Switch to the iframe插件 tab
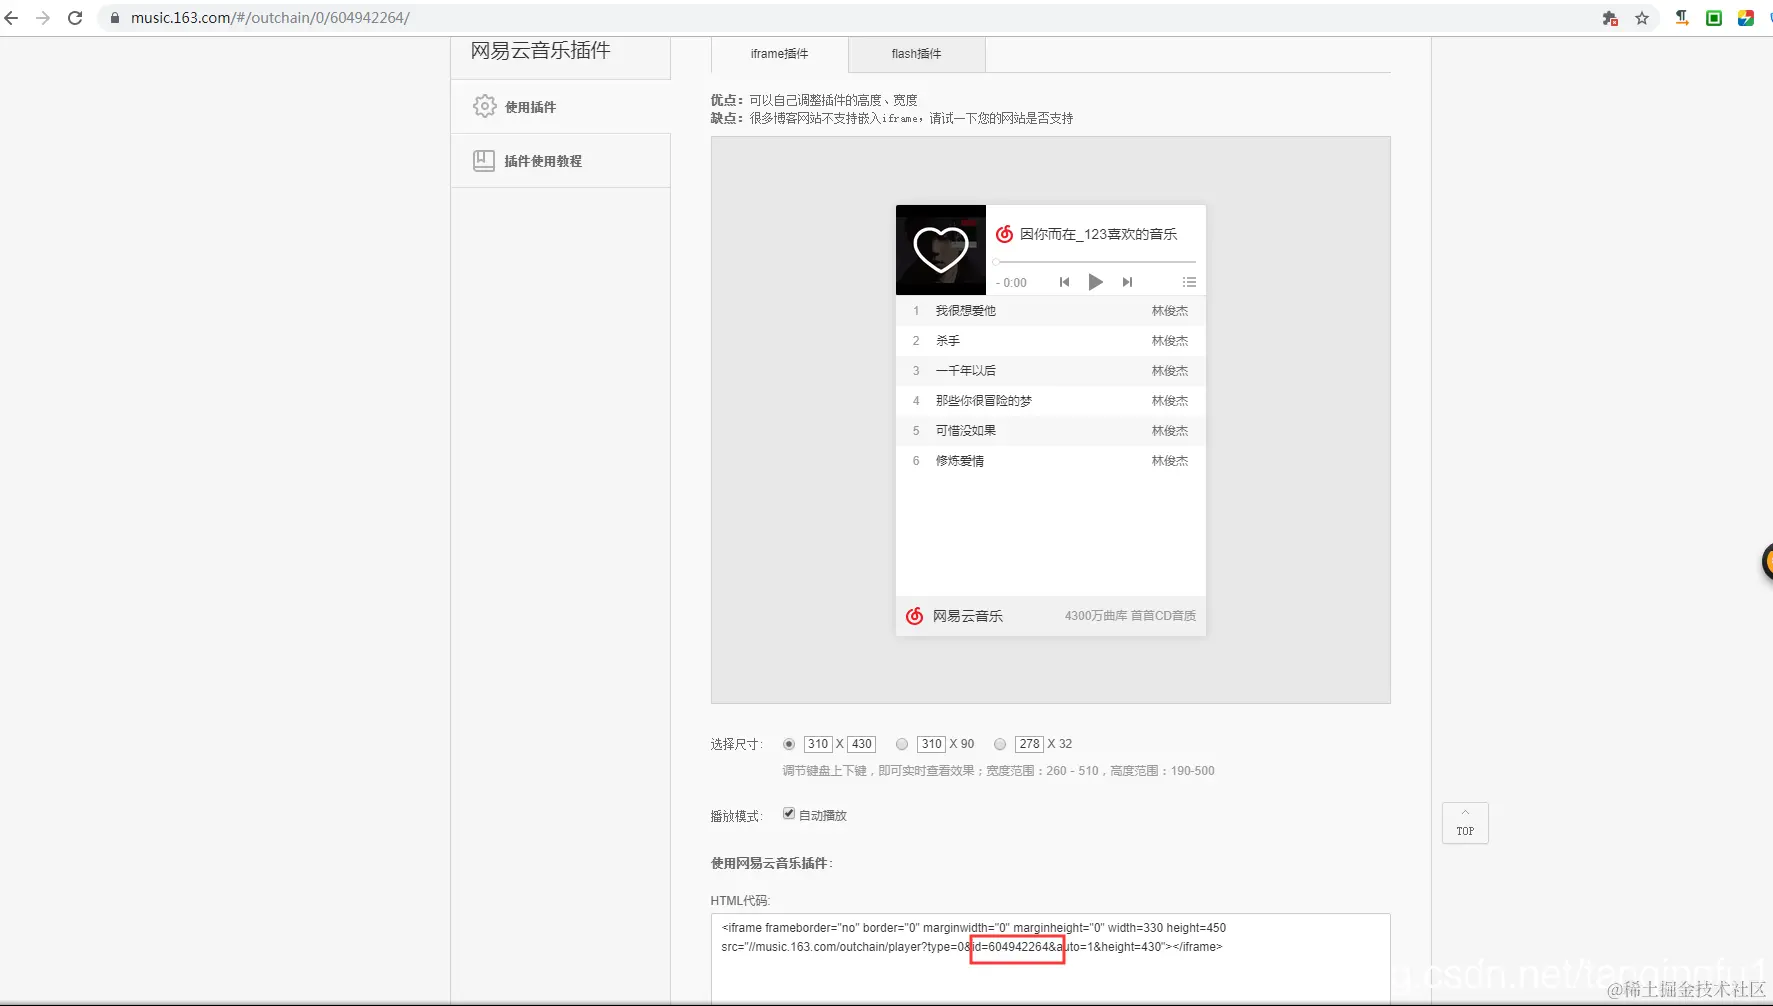This screenshot has width=1773, height=1006. pos(779,54)
